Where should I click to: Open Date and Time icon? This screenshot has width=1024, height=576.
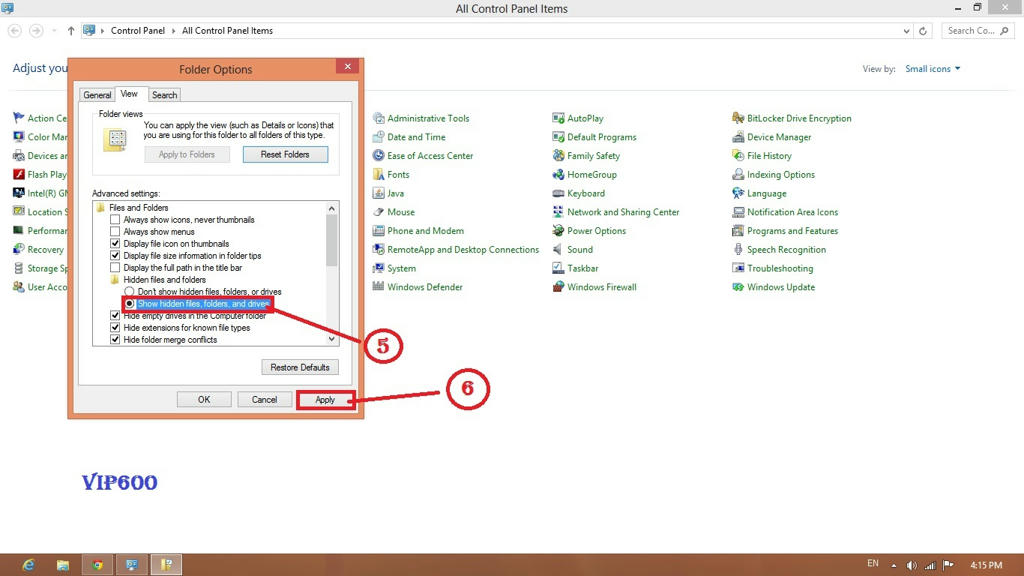(378, 137)
